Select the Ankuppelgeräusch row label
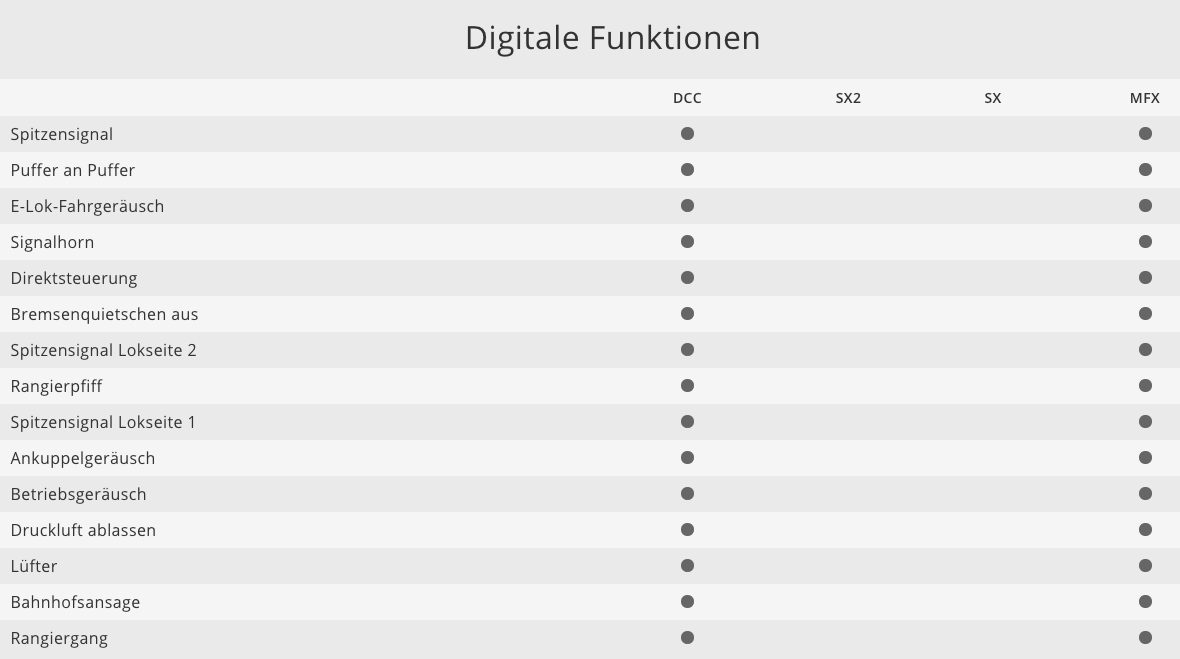 click(83, 458)
